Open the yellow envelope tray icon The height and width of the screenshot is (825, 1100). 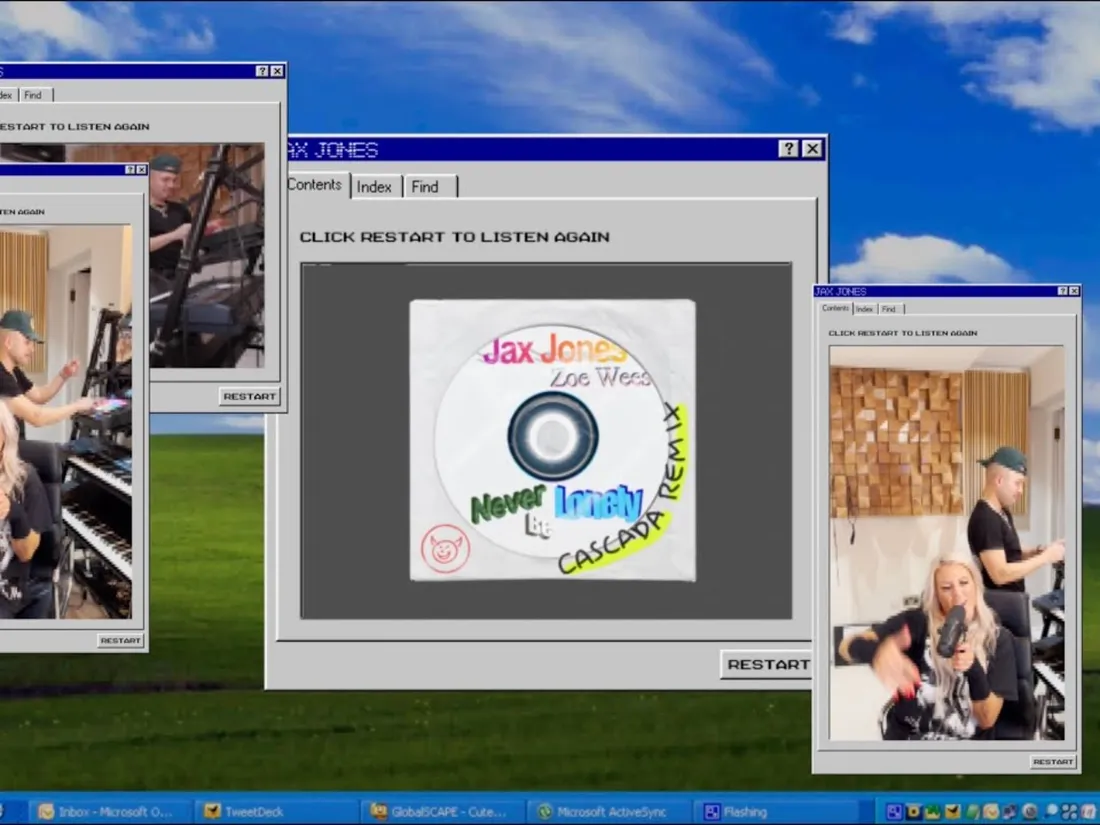pos(953,812)
